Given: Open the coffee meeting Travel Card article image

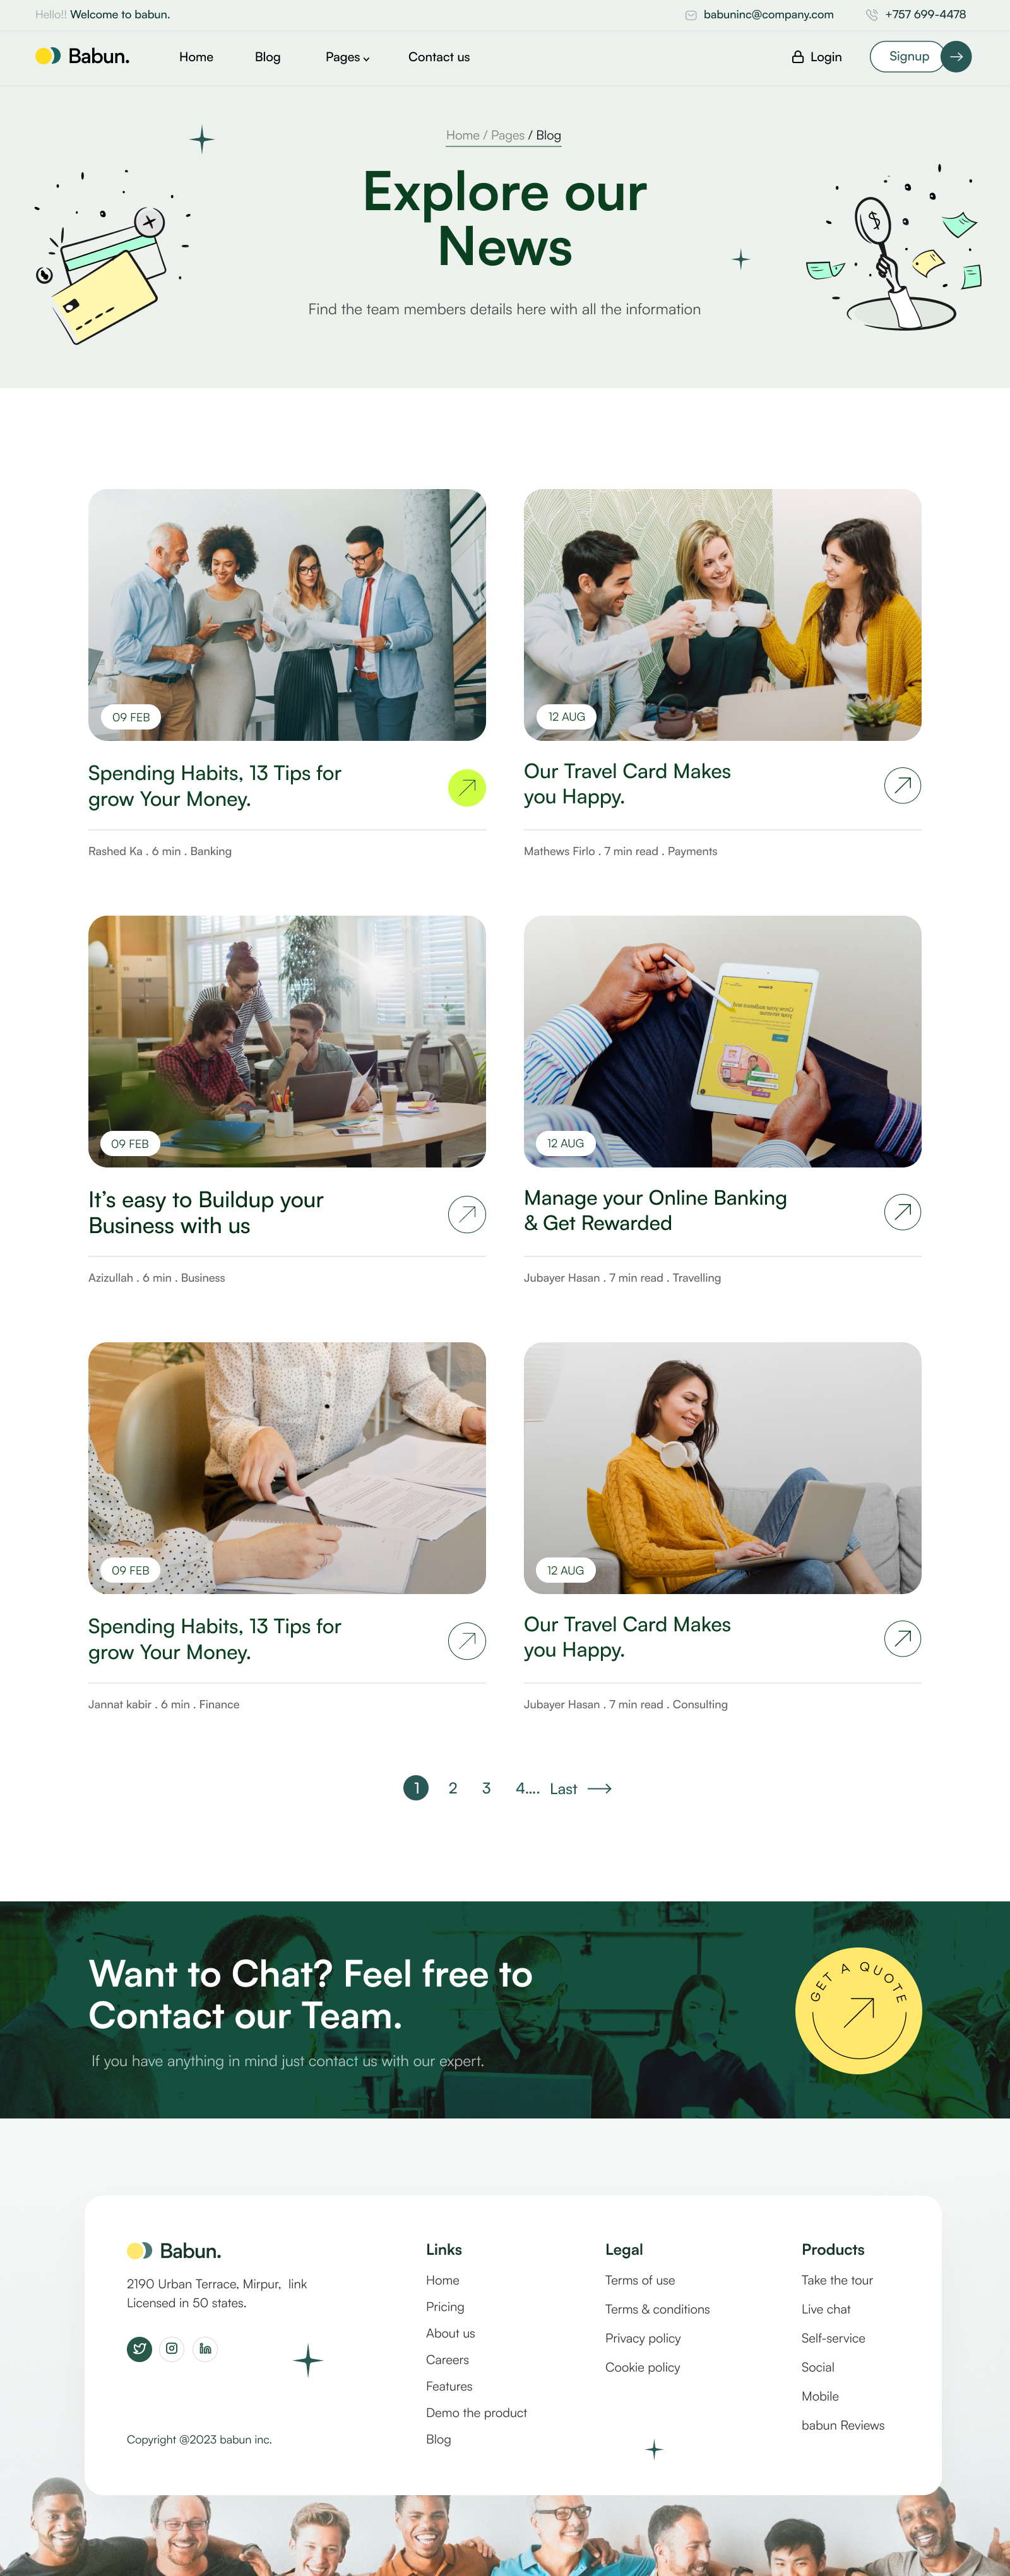Looking at the screenshot, I should (x=722, y=614).
